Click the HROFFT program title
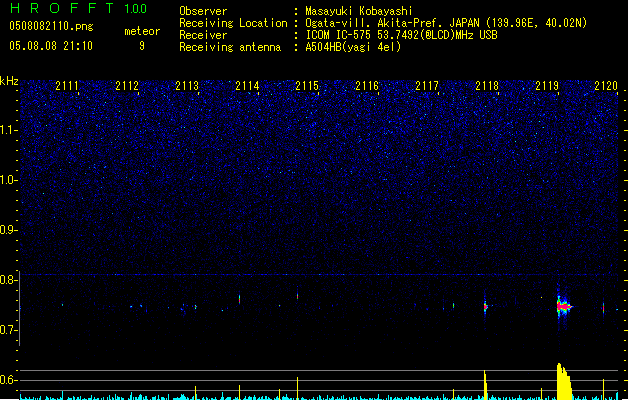Image resolution: width=629 pixels, height=400 pixels. 62,8
